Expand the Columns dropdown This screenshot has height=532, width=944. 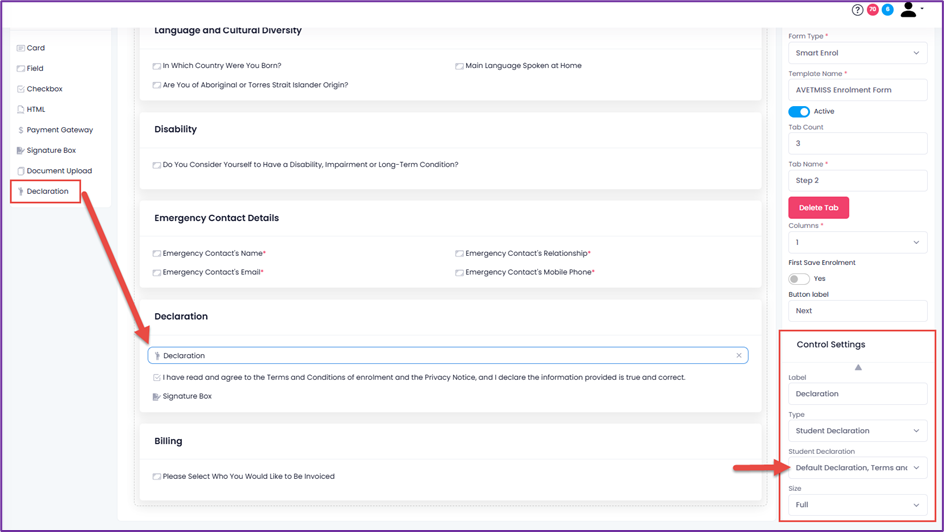857,242
